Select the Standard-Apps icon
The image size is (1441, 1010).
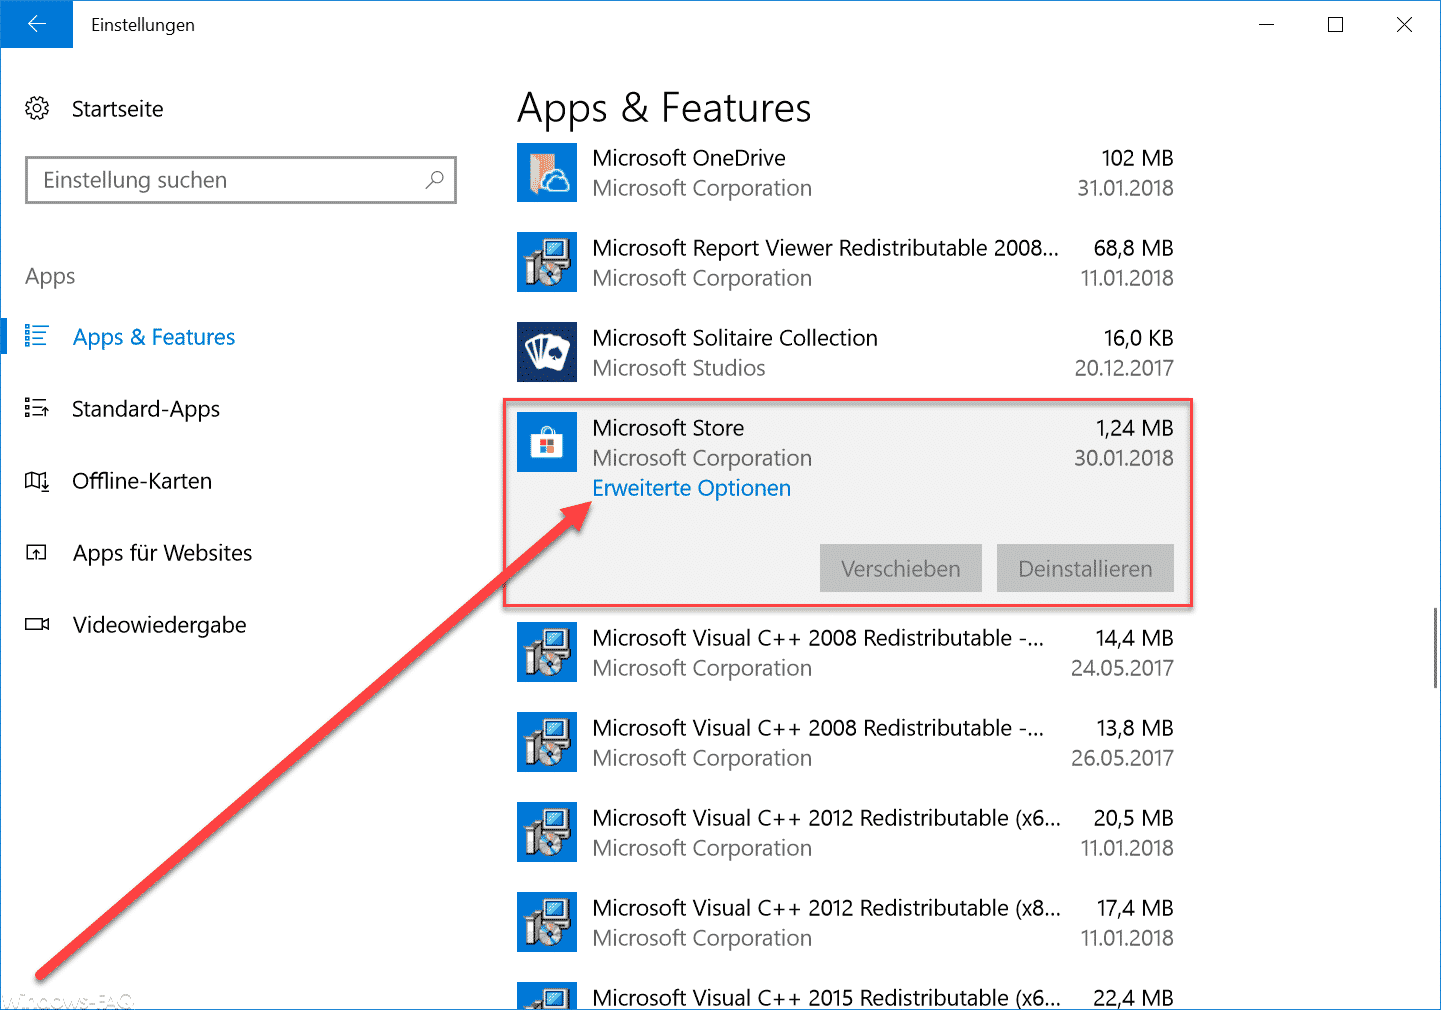tap(37, 408)
